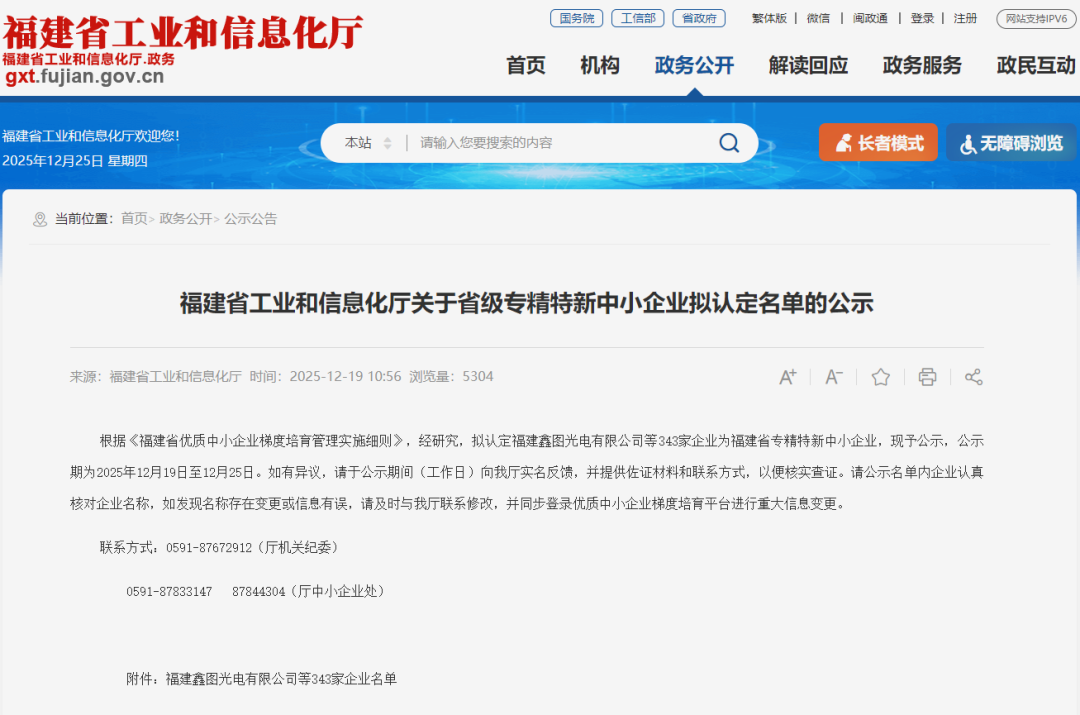1080x715 pixels.
Task: Click the 登录 login link
Action: click(922, 19)
